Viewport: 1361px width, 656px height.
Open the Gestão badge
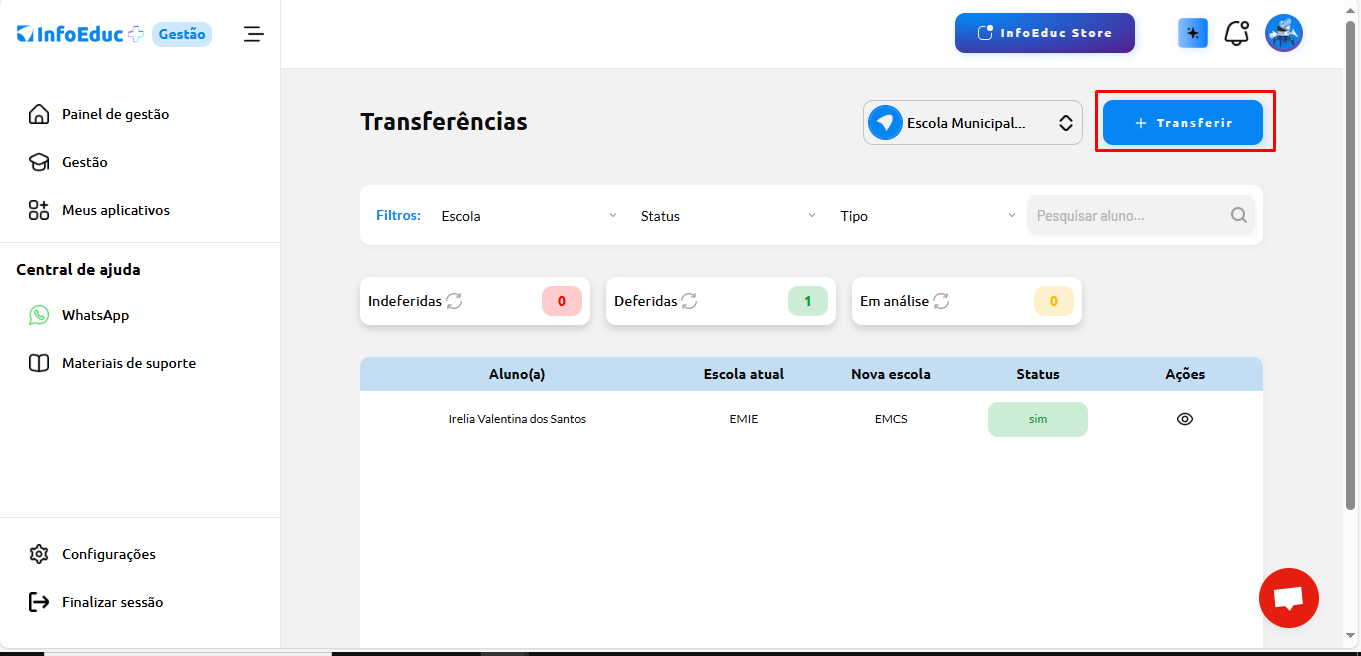182,34
